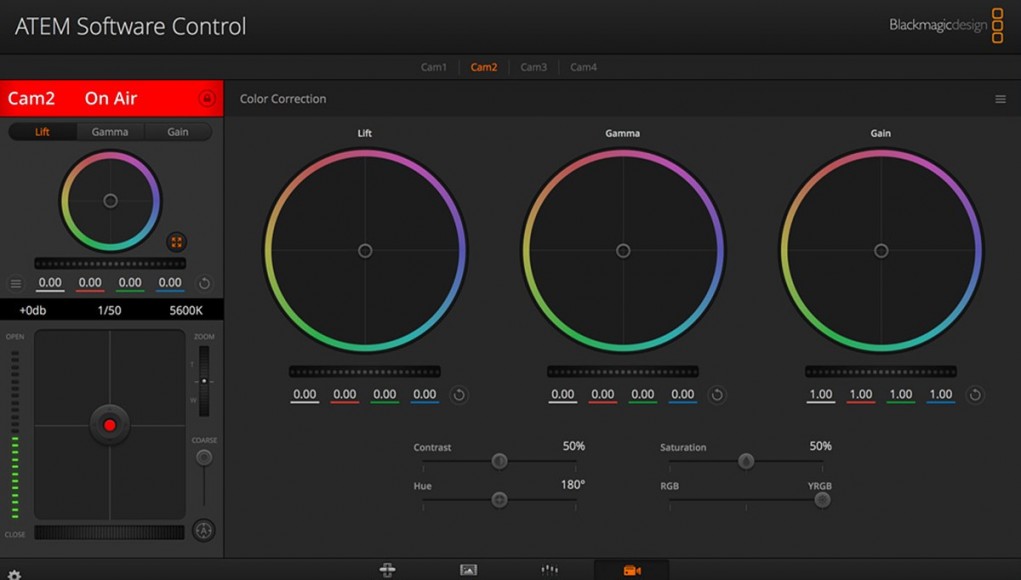Open the Color Correction panel menu
This screenshot has width=1021, height=580.
[x=1000, y=99]
